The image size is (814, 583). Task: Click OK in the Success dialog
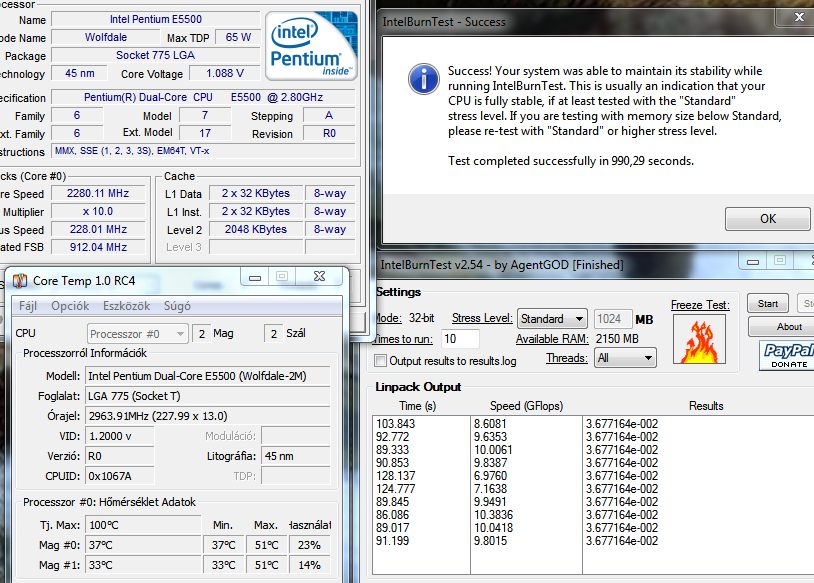click(x=767, y=219)
